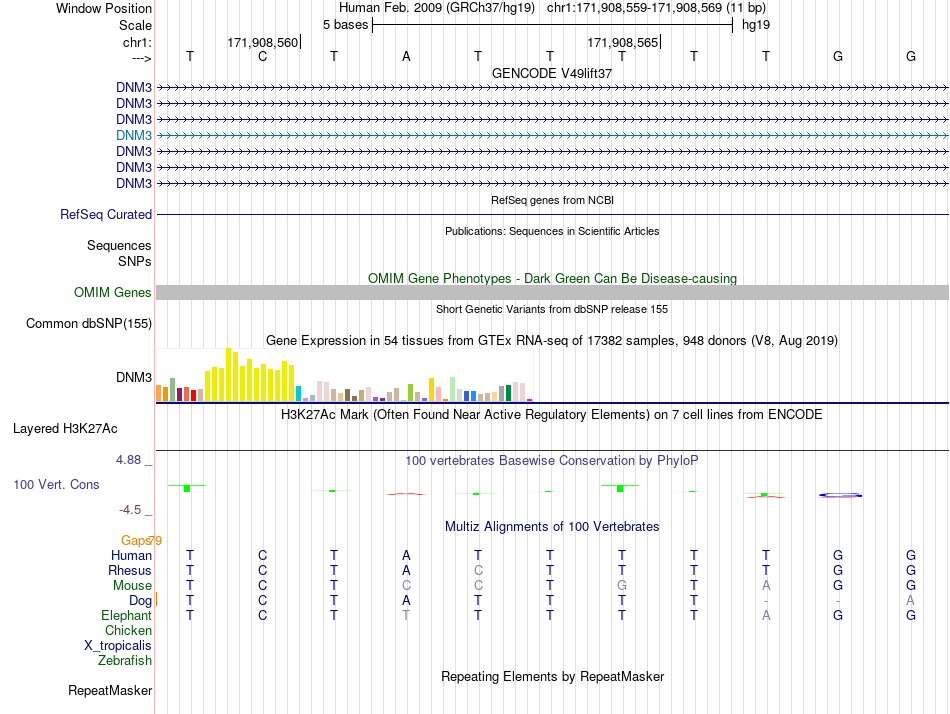Click coordinate marker 171,908,565
The width and height of the screenshot is (950, 714).
coord(623,42)
